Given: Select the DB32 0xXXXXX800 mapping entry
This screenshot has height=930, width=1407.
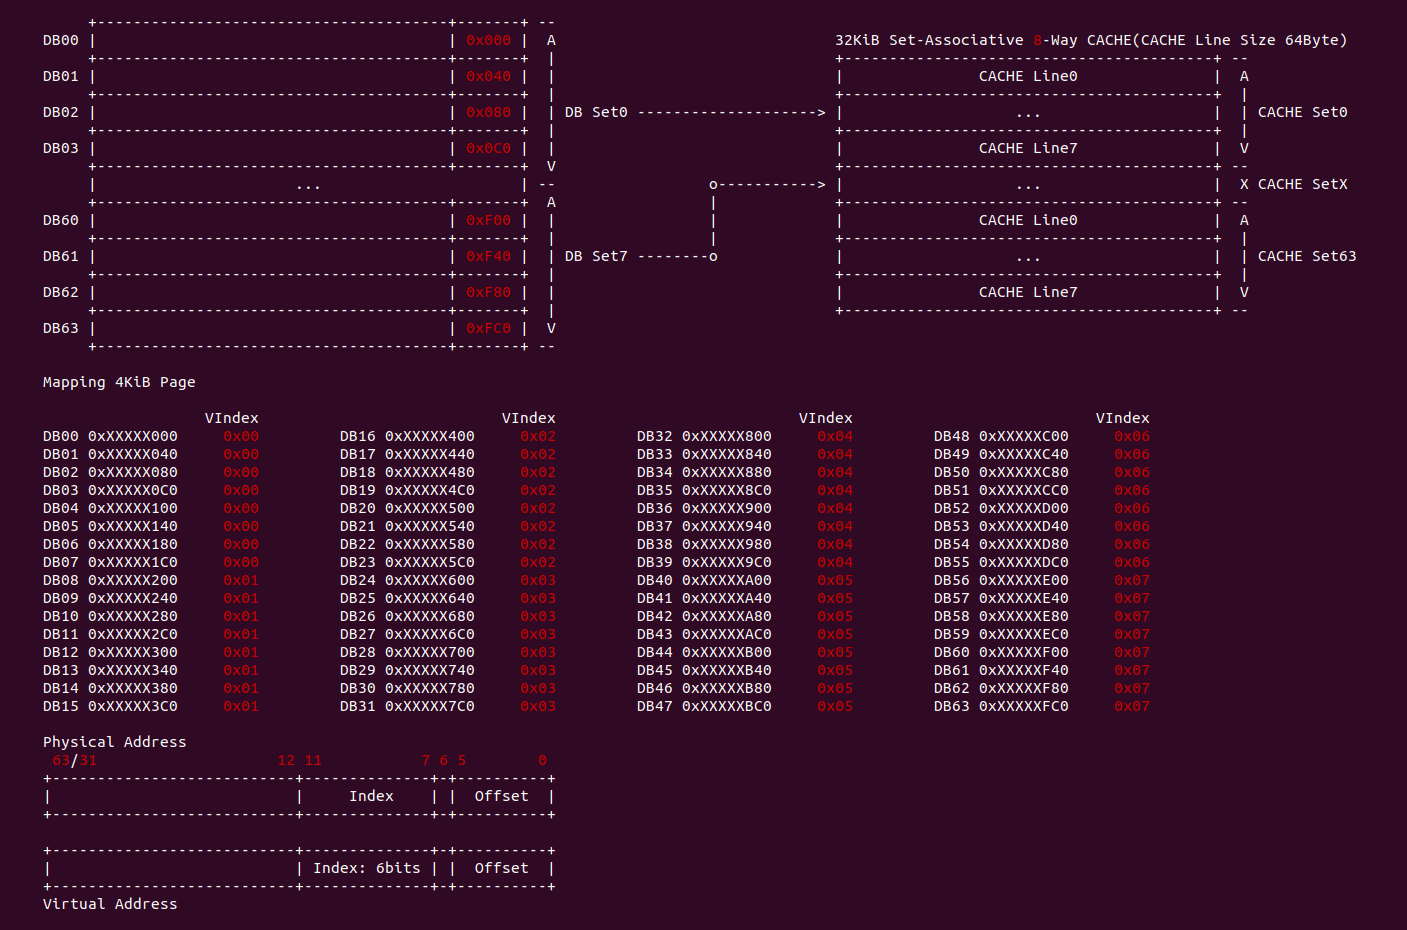Looking at the screenshot, I should coord(704,437).
